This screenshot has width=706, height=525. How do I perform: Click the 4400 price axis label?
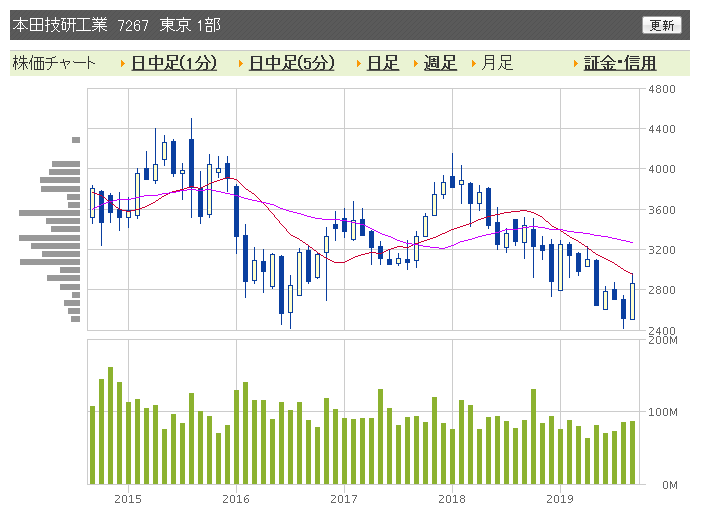[662, 129]
